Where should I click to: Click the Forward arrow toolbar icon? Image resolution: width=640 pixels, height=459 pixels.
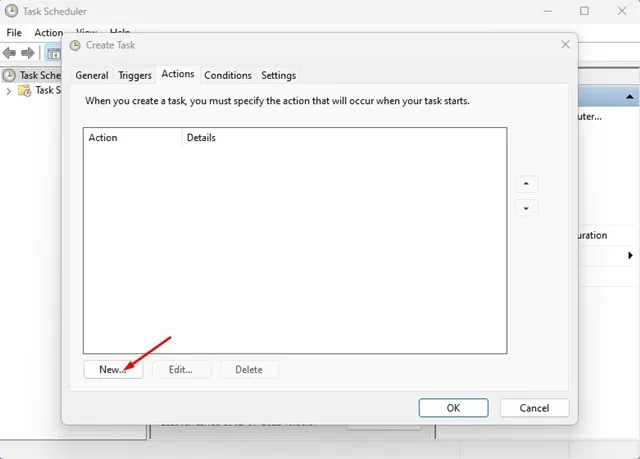[28, 53]
